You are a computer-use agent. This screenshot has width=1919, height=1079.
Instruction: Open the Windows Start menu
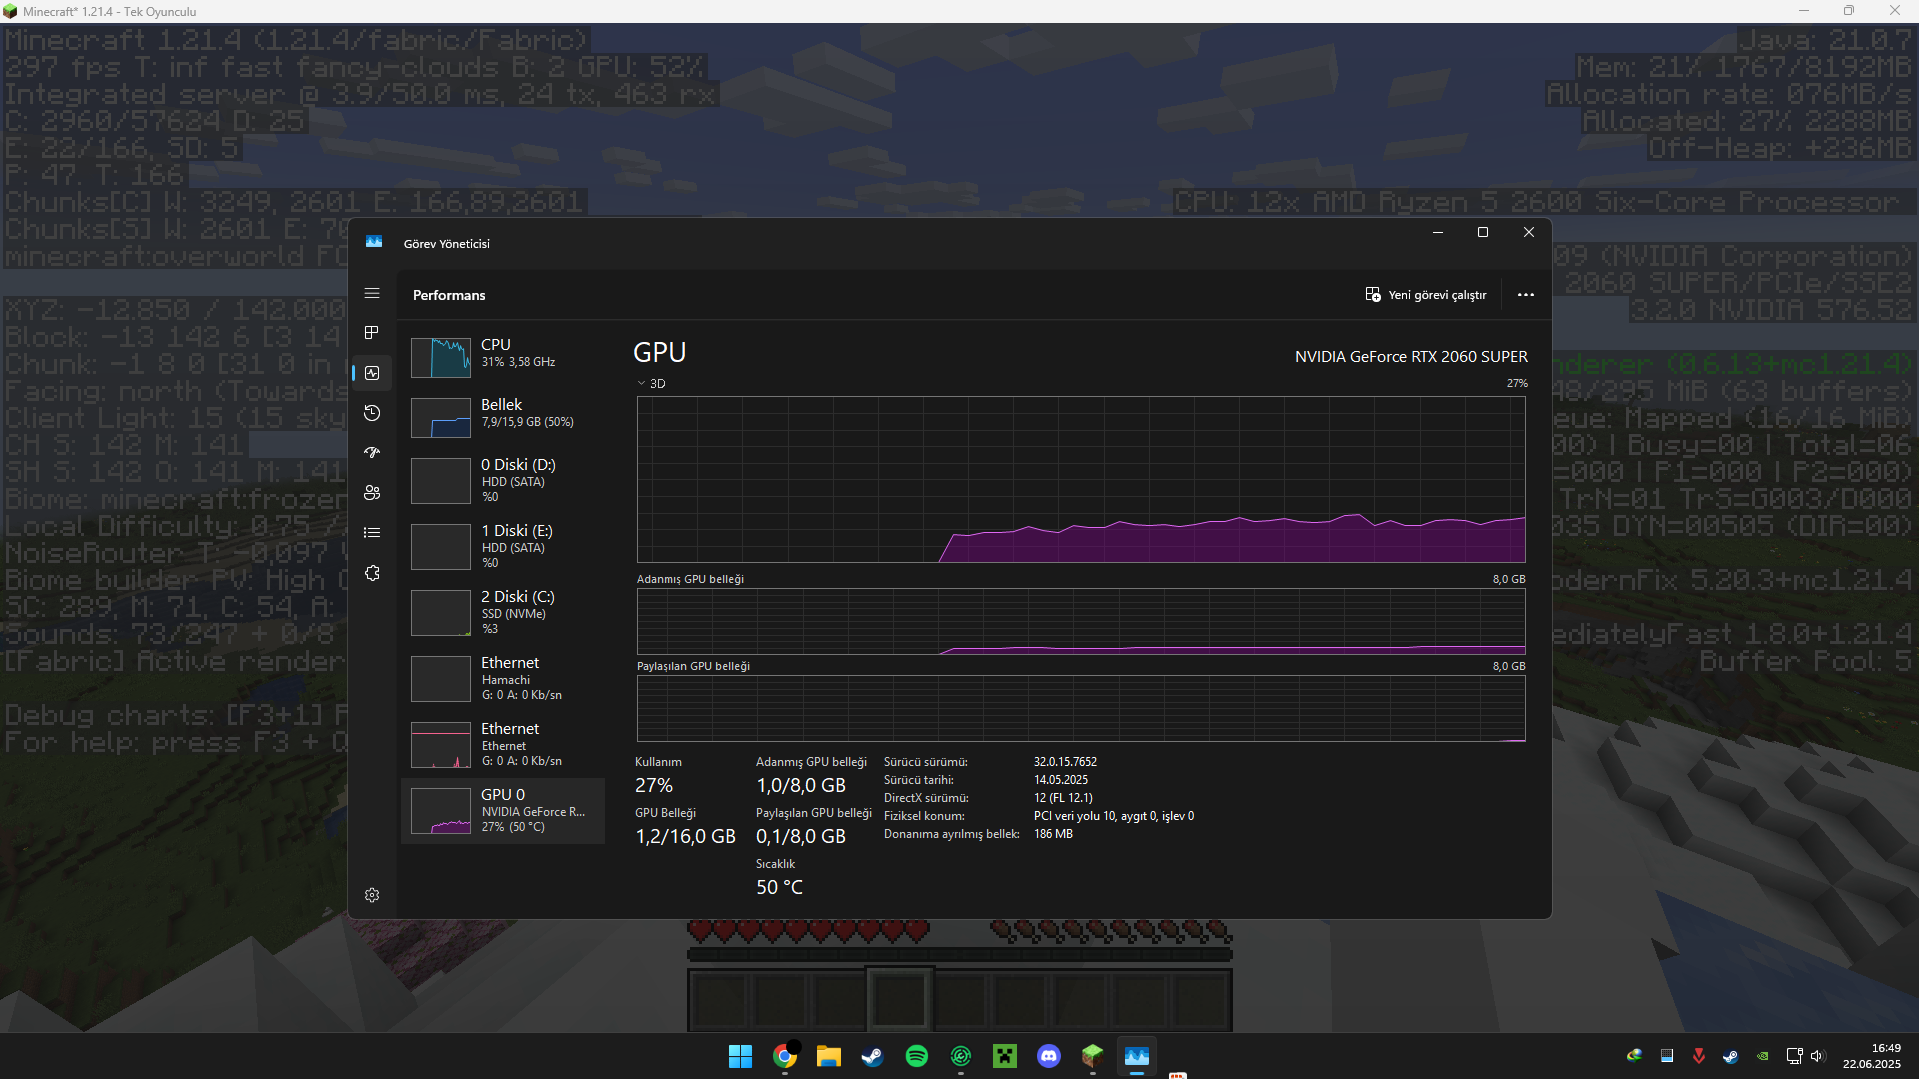click(740, 1056)
